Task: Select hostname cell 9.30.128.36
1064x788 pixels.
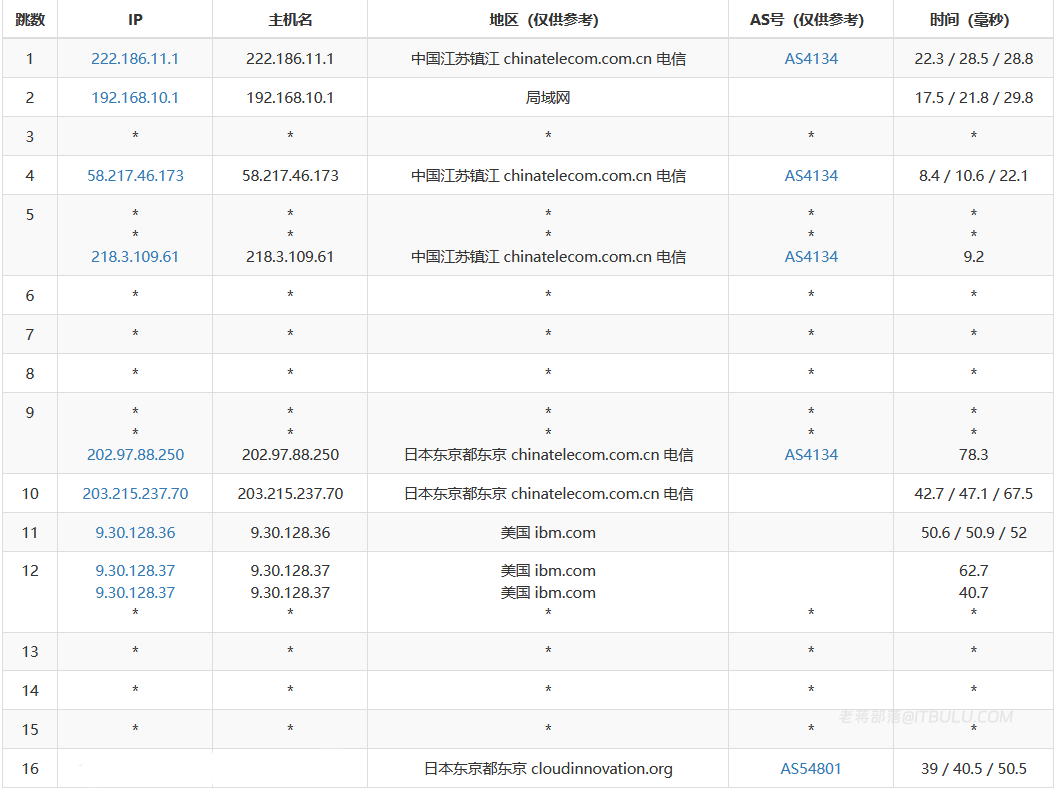Action: click(290, 533)
